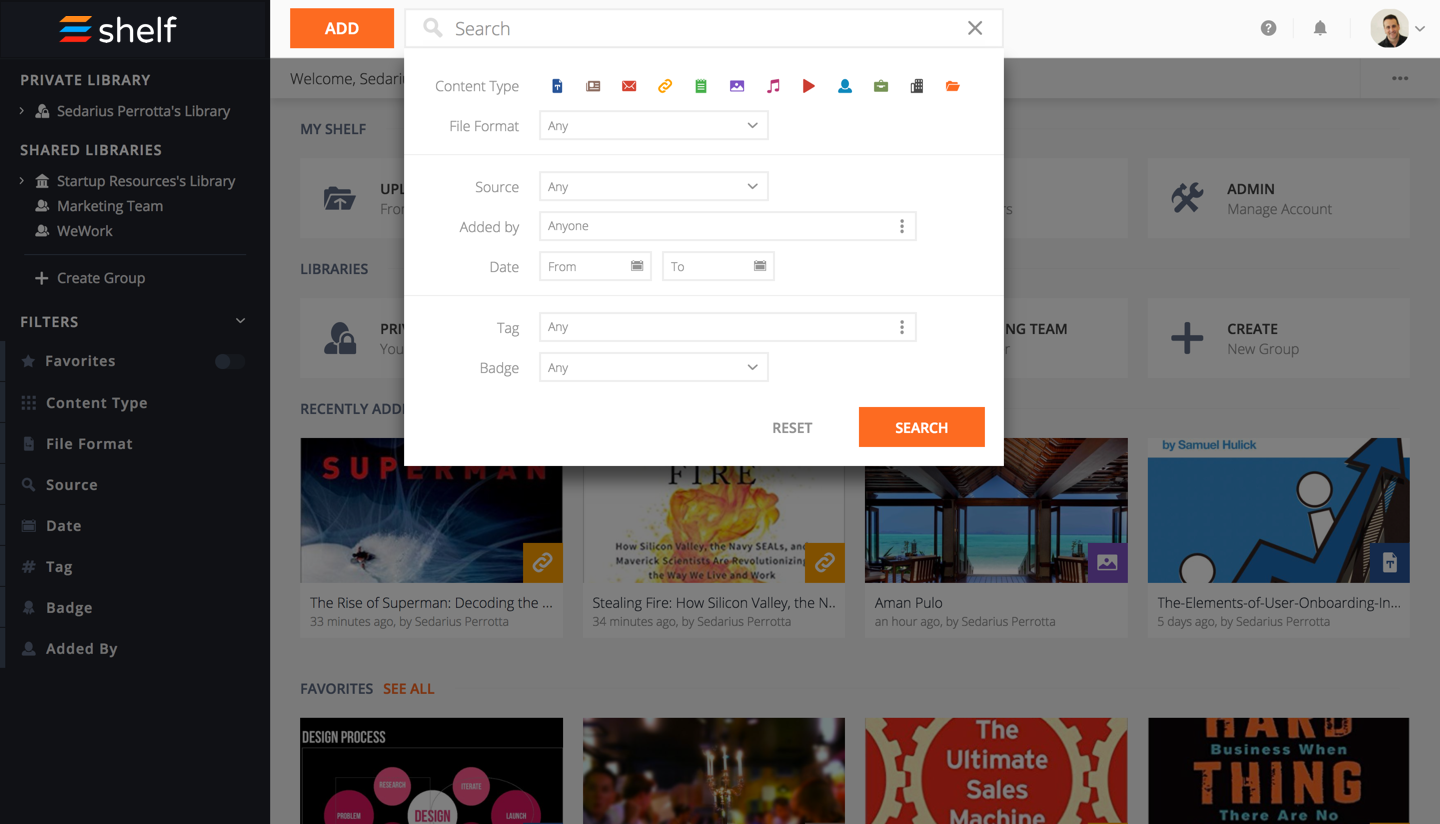Collapse the FILTERS section chevron
Screen dimensions: 1440x824
240,321
